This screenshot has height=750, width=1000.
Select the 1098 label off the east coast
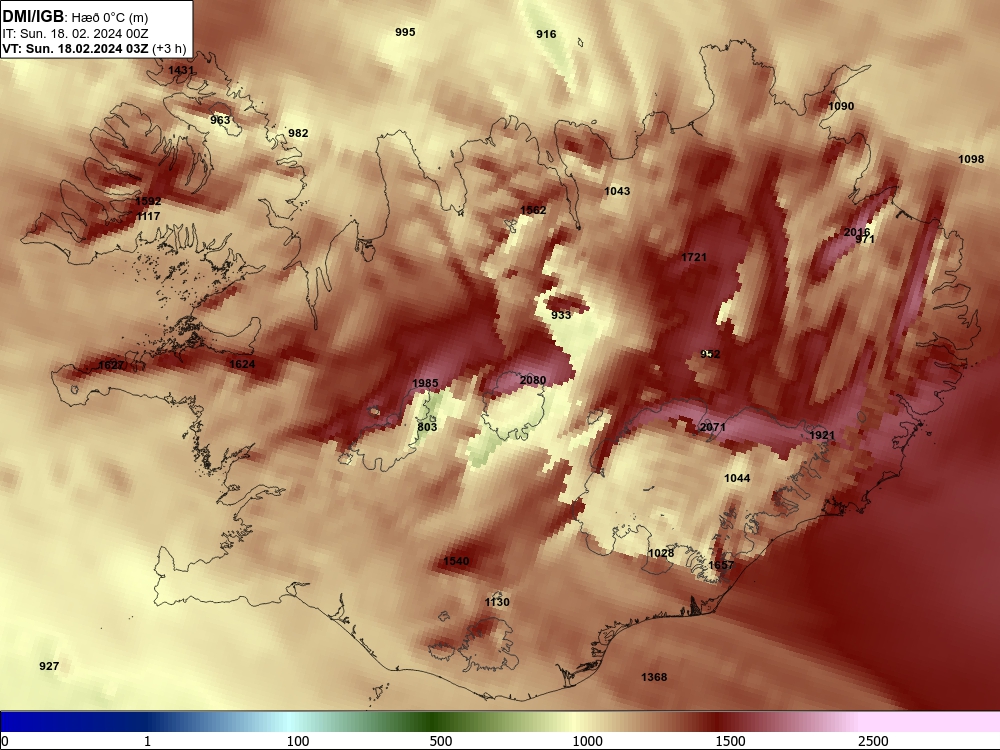[971, 159]
